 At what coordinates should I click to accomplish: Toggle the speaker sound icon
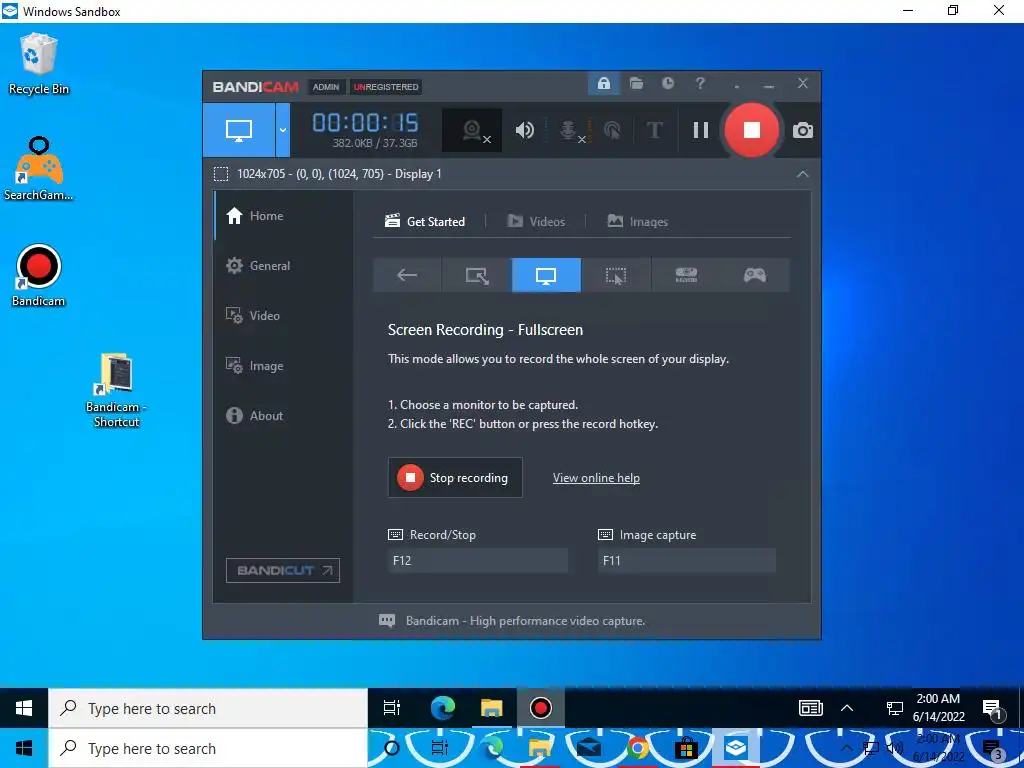pyautogui.click(x=524, y=131)
